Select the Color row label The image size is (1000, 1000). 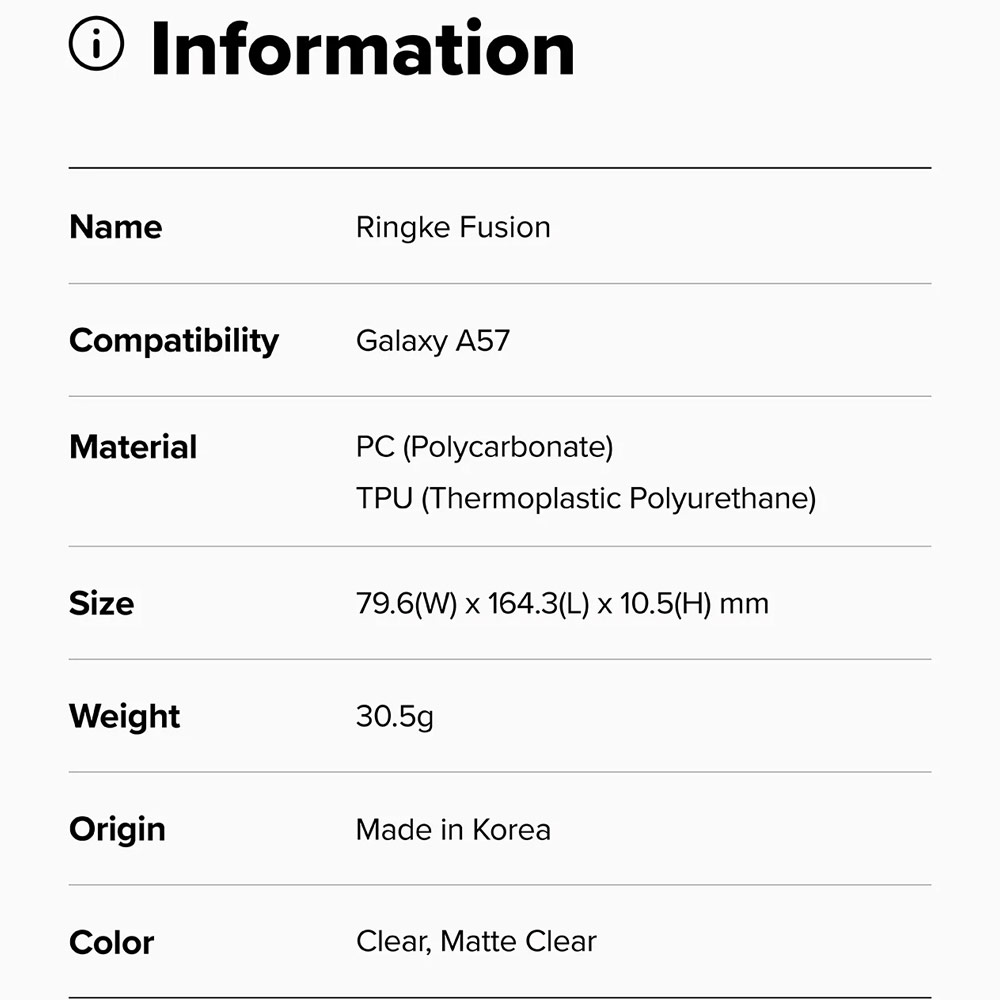coord(112,942)
